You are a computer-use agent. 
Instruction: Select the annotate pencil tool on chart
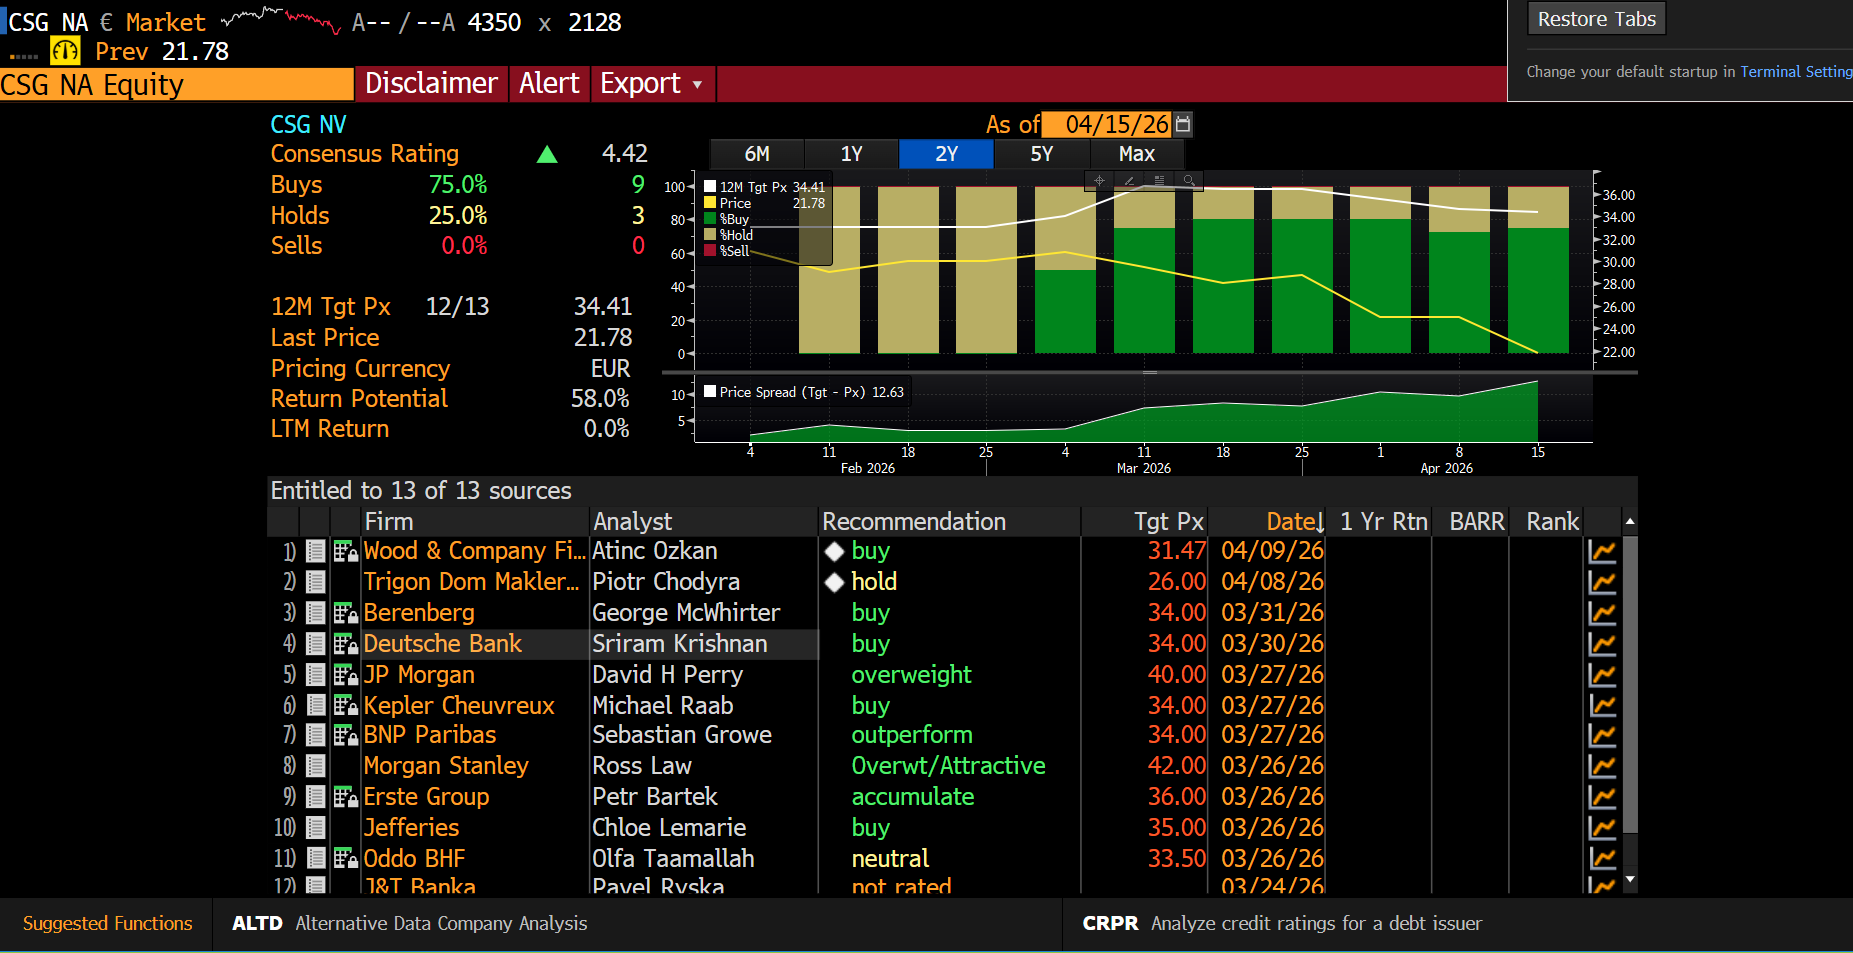point(1129,181)
